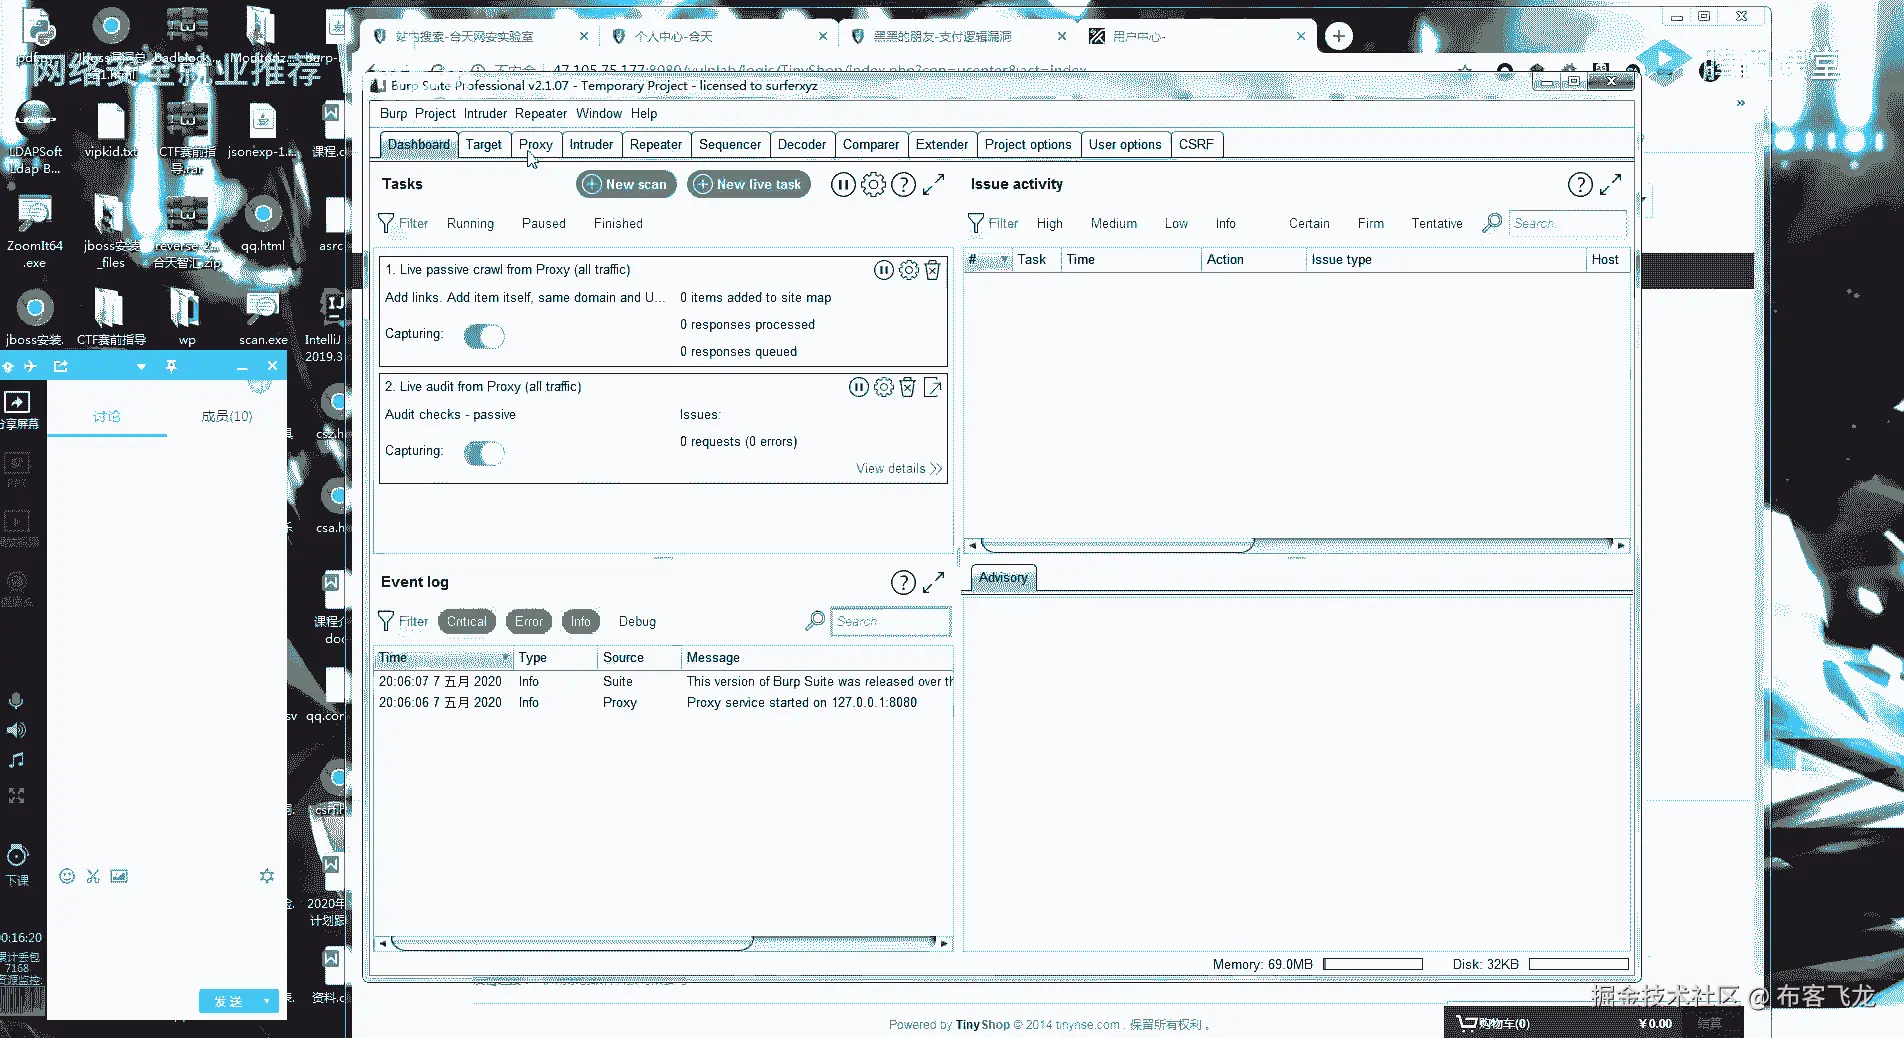1904x1038 pixels.
Task: Switch to the 成员(10) members tab in chat
Action: pyautogui.click(x=227, y=416)
